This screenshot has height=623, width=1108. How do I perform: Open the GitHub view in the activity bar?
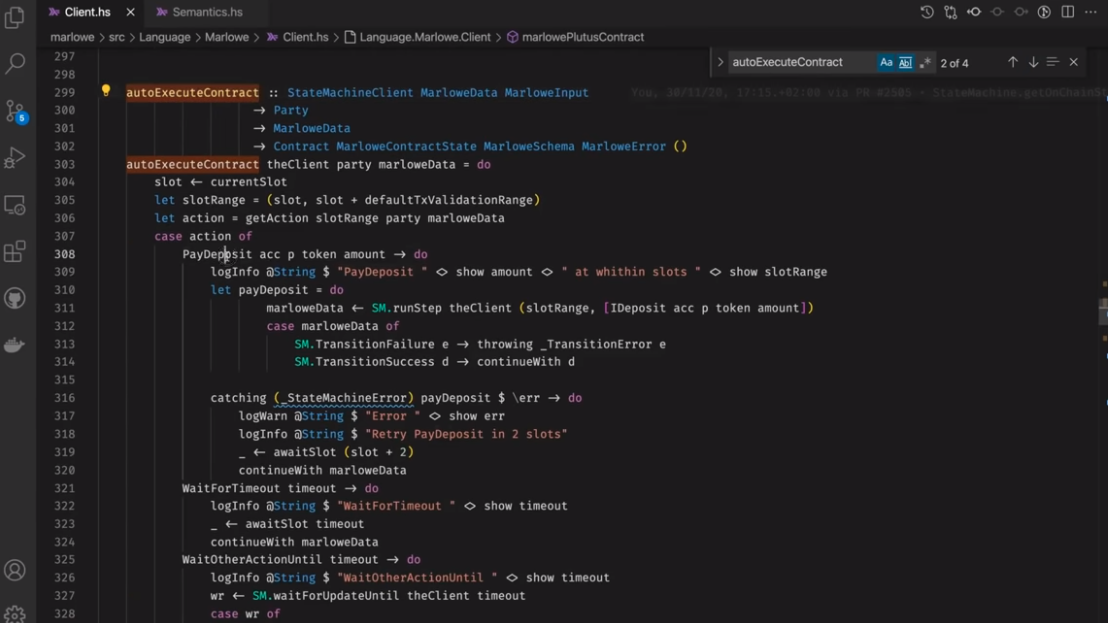click(15, 298)
